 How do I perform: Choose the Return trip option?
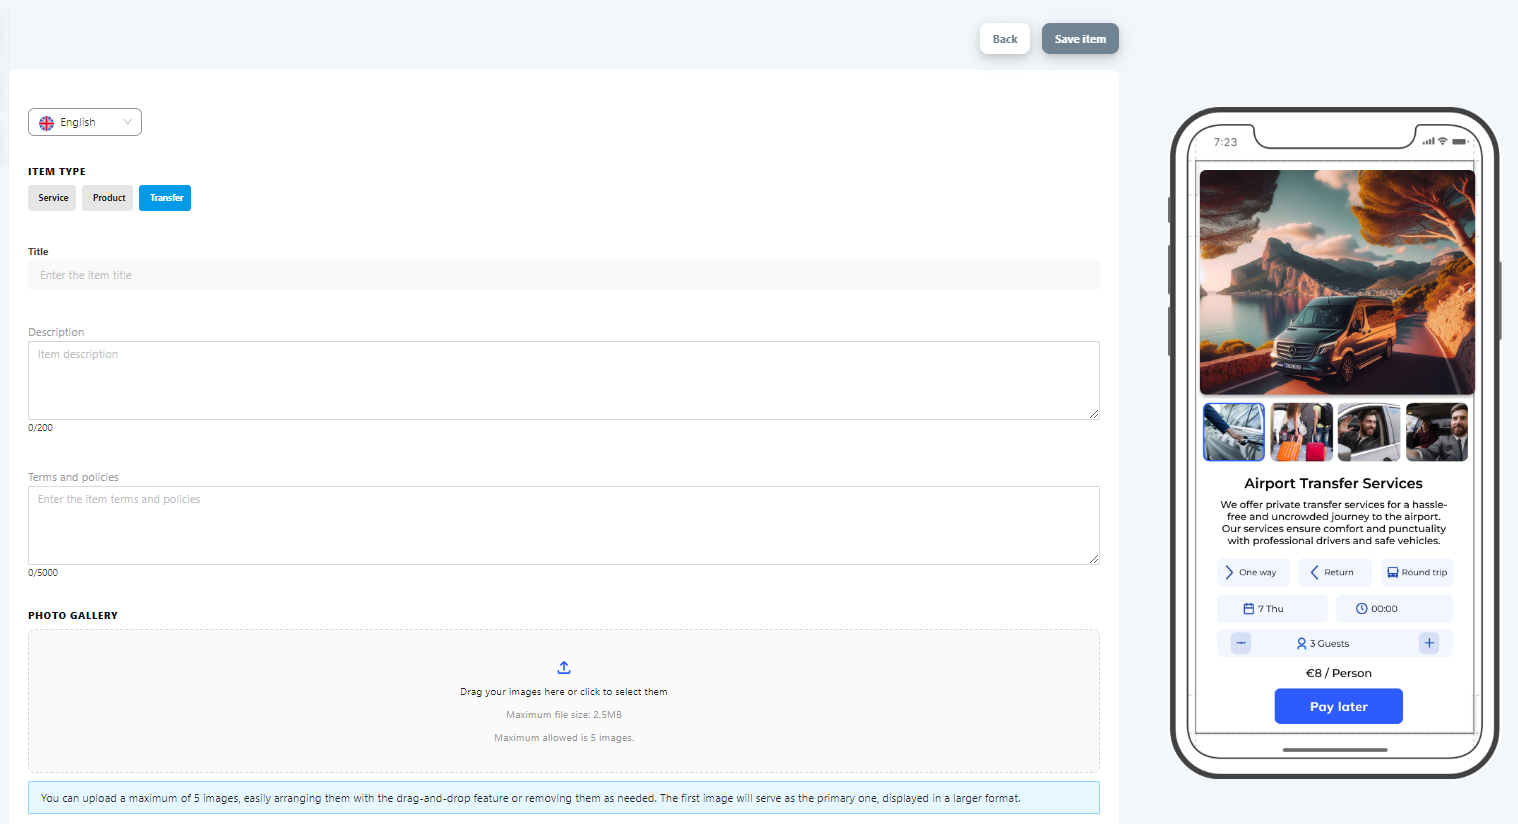[x=1335, y=572]
